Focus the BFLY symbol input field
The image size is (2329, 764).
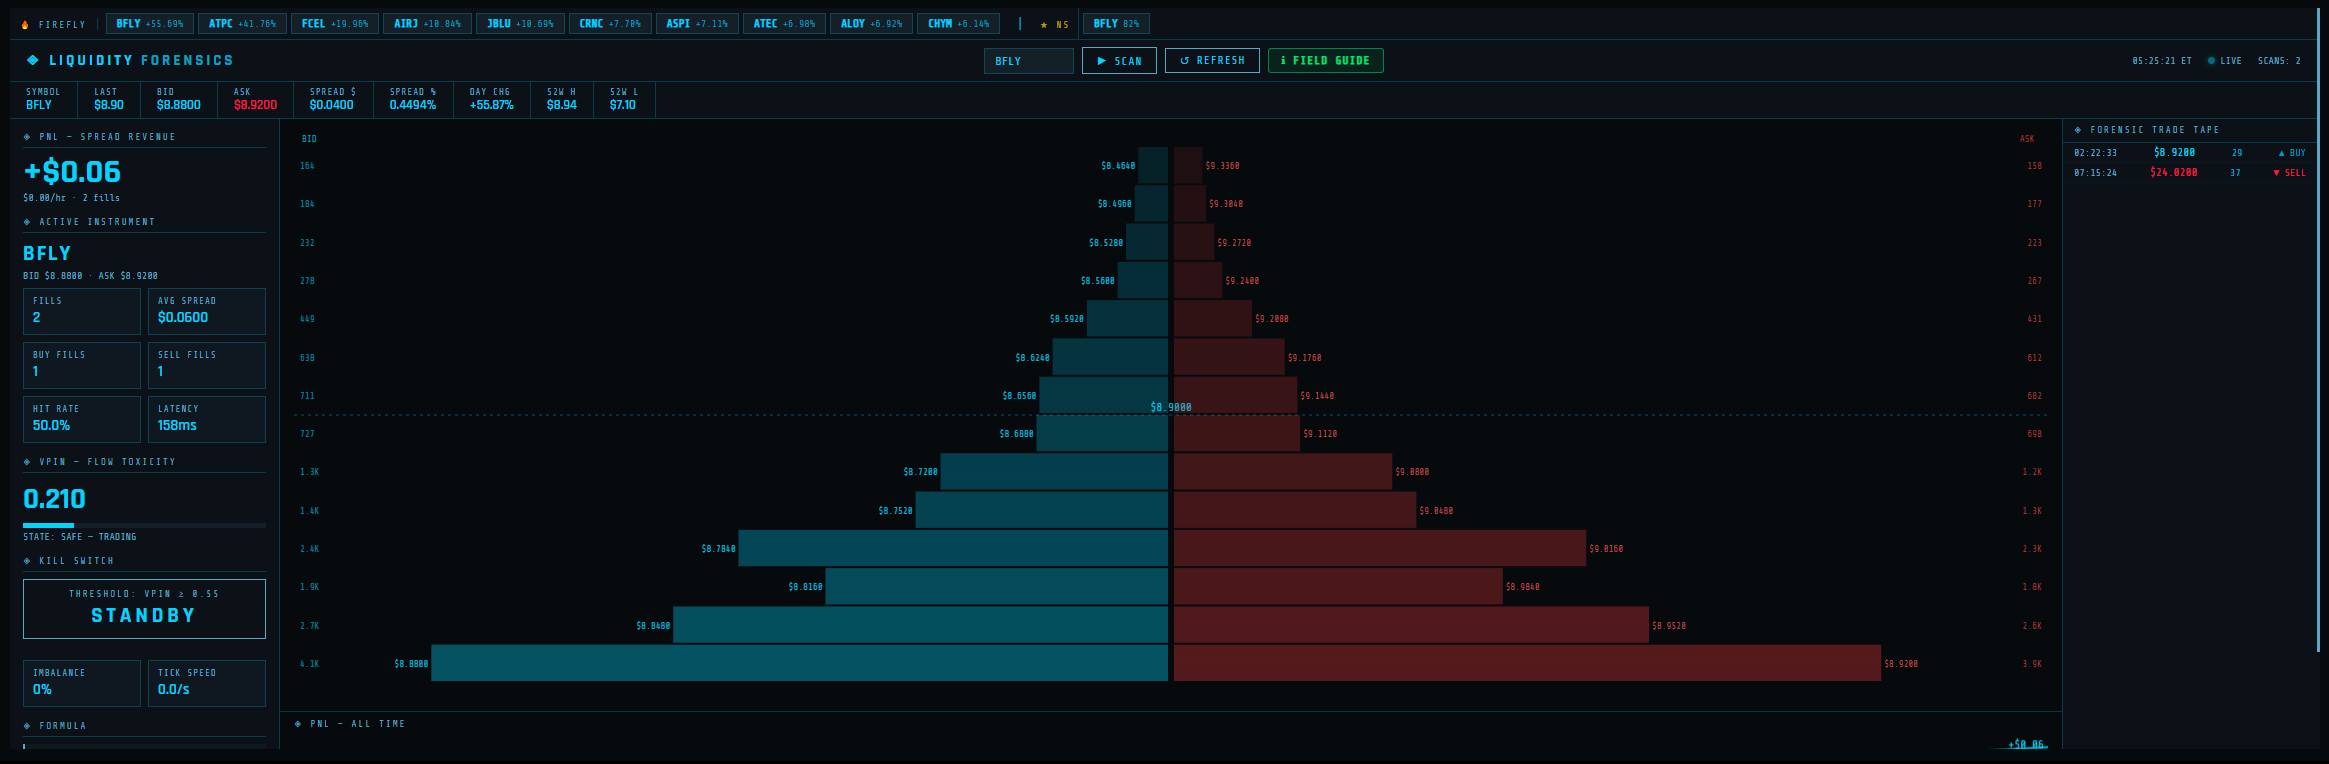click(1028, 61)
